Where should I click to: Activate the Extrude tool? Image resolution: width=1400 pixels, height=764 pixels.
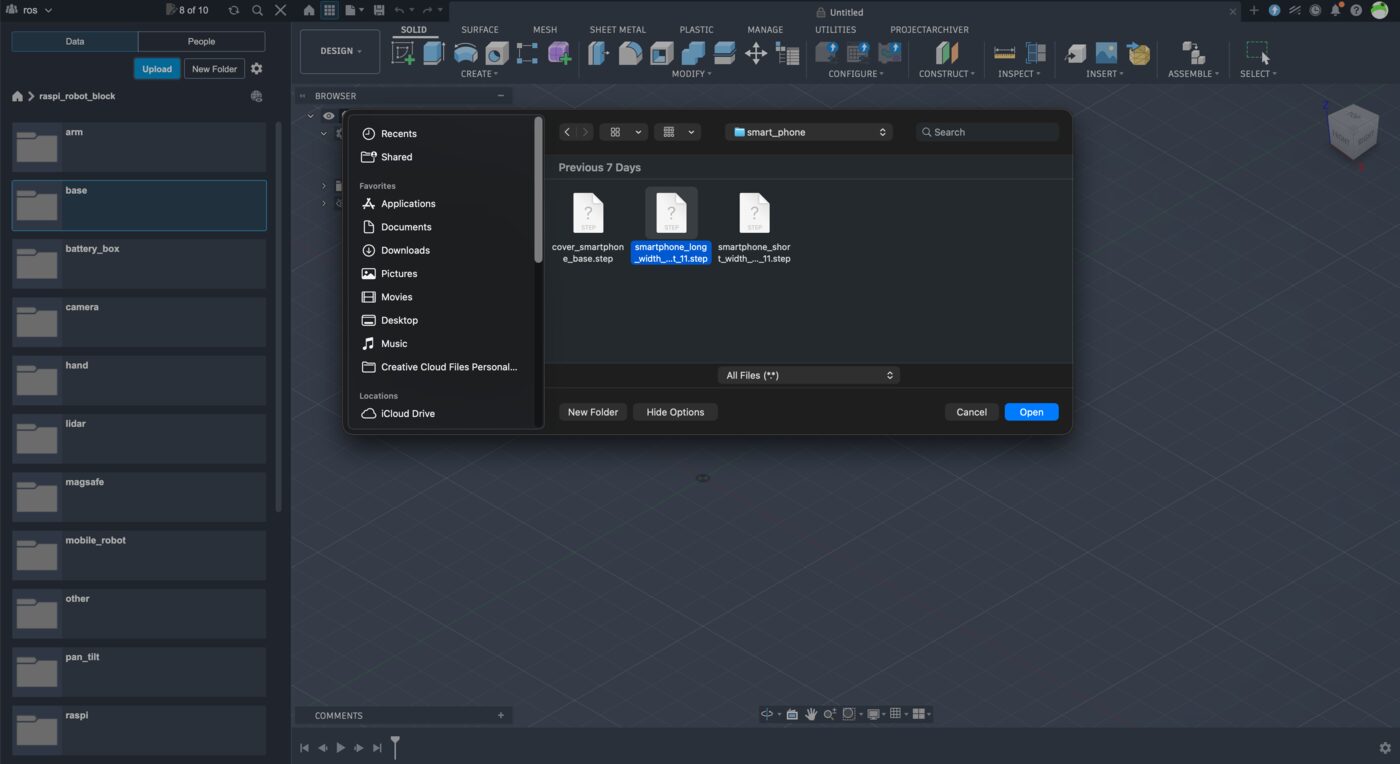tap(434, 53)
